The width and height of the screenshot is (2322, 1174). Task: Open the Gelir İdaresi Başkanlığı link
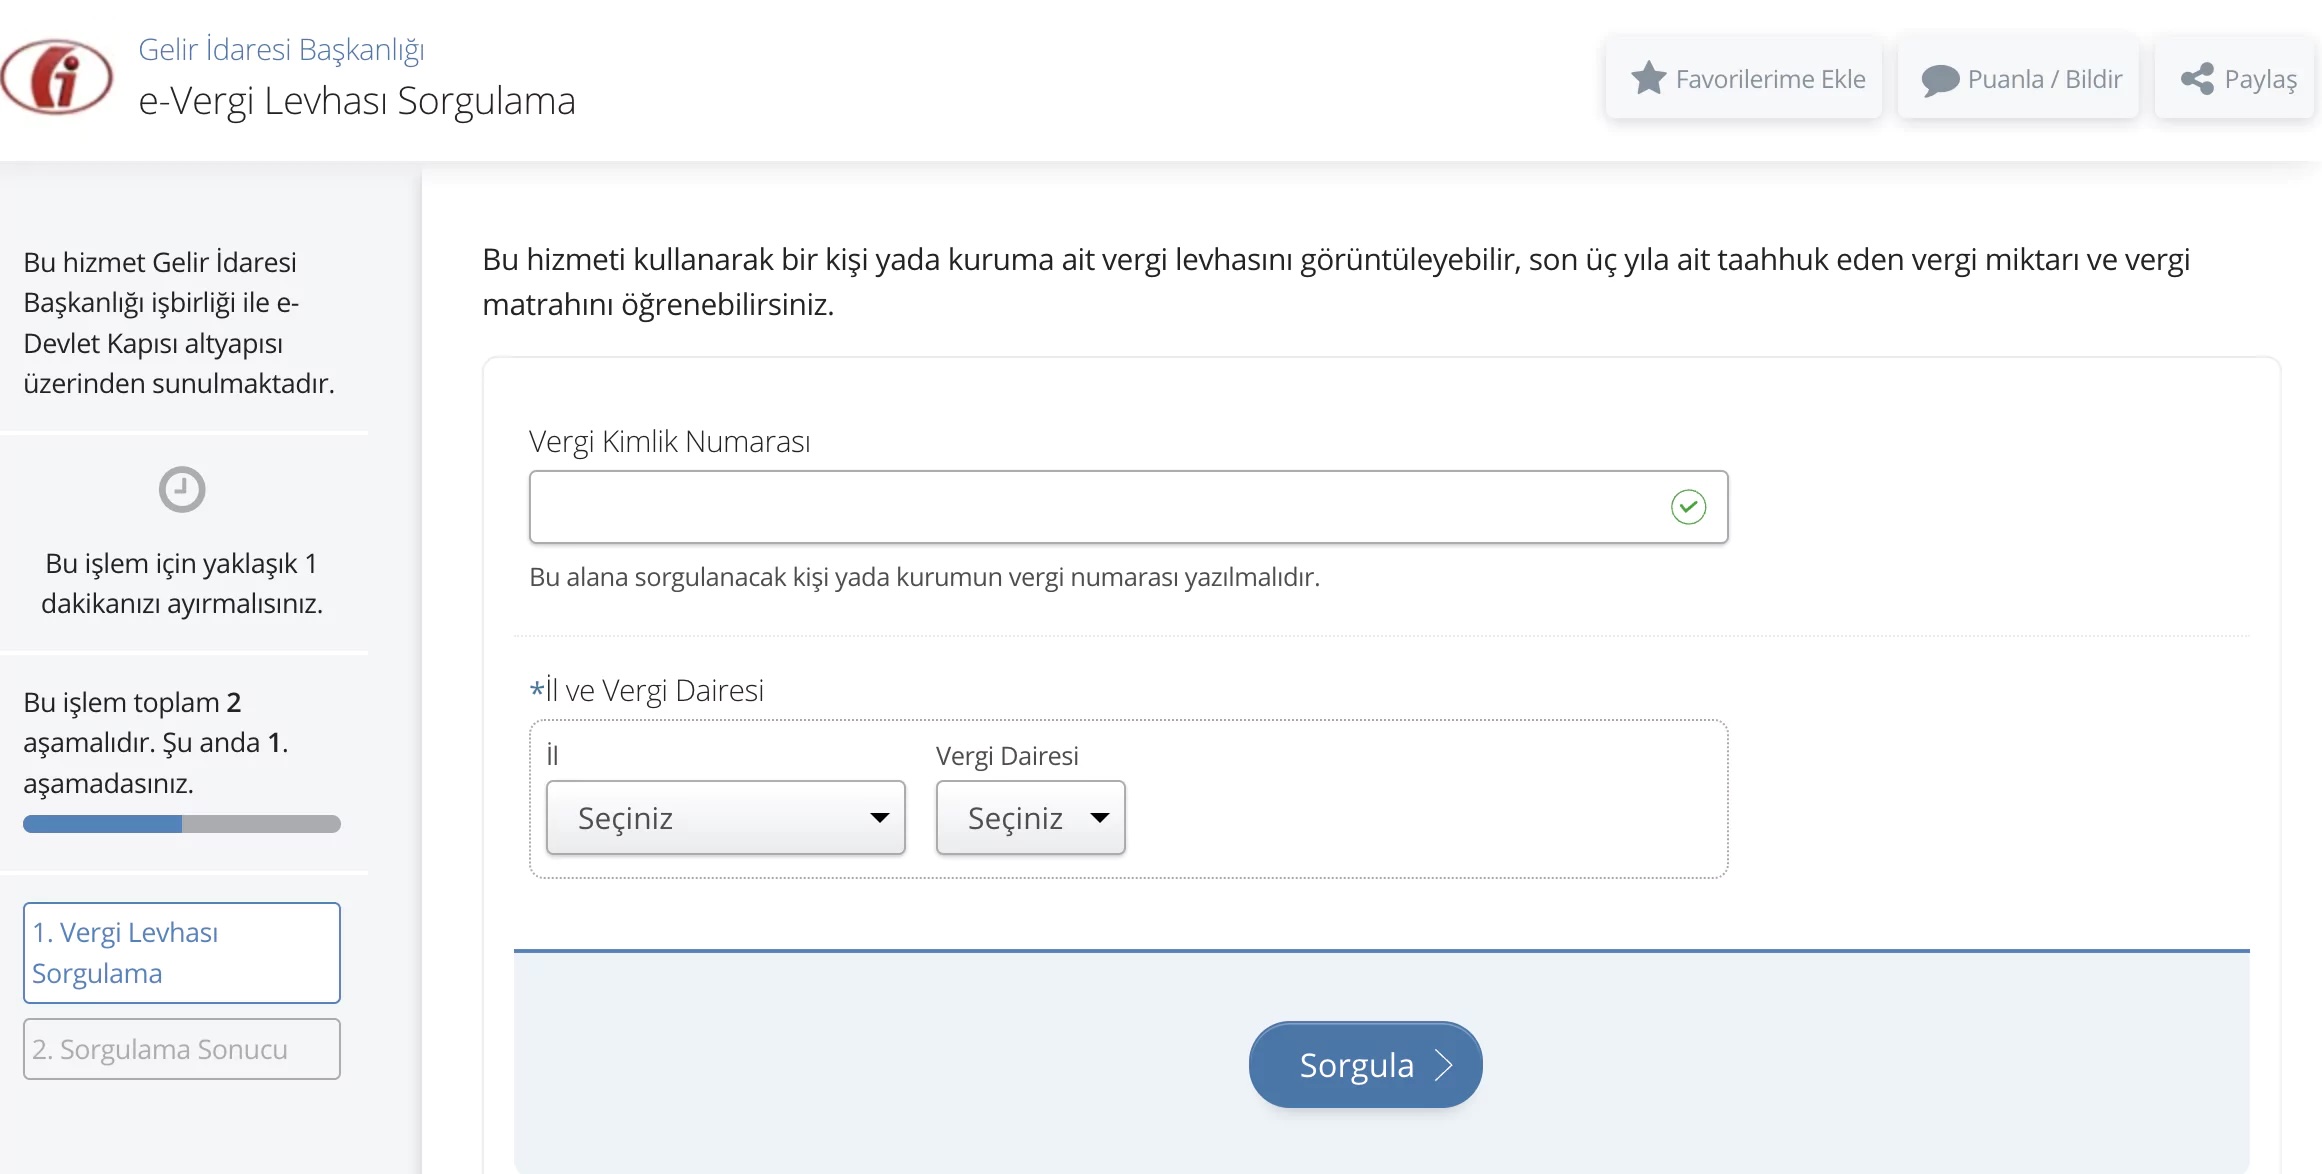pyautogui.click(x=281, y=49)
